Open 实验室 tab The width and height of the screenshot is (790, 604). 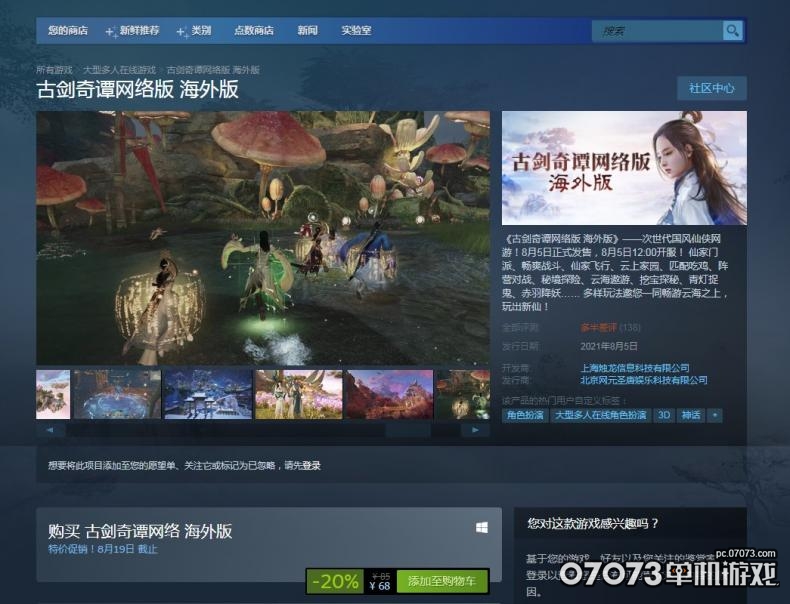[356, 30]
